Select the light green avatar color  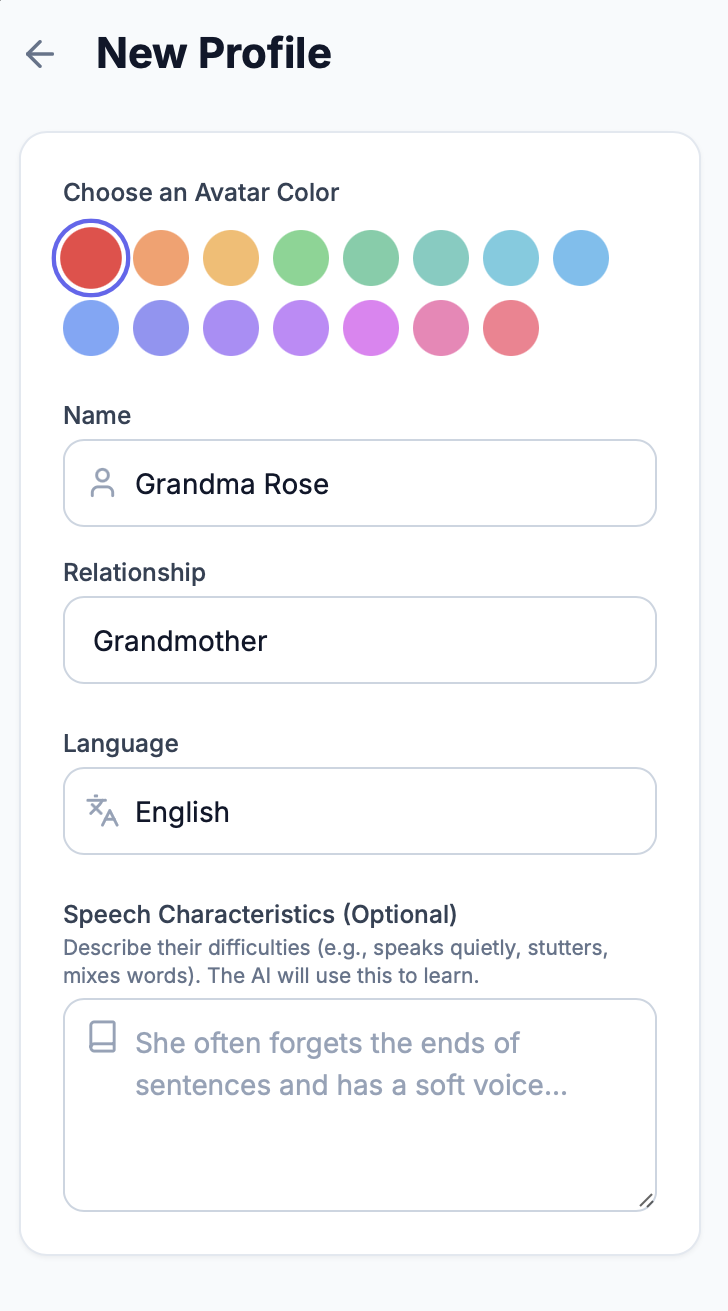pos(301,258)
